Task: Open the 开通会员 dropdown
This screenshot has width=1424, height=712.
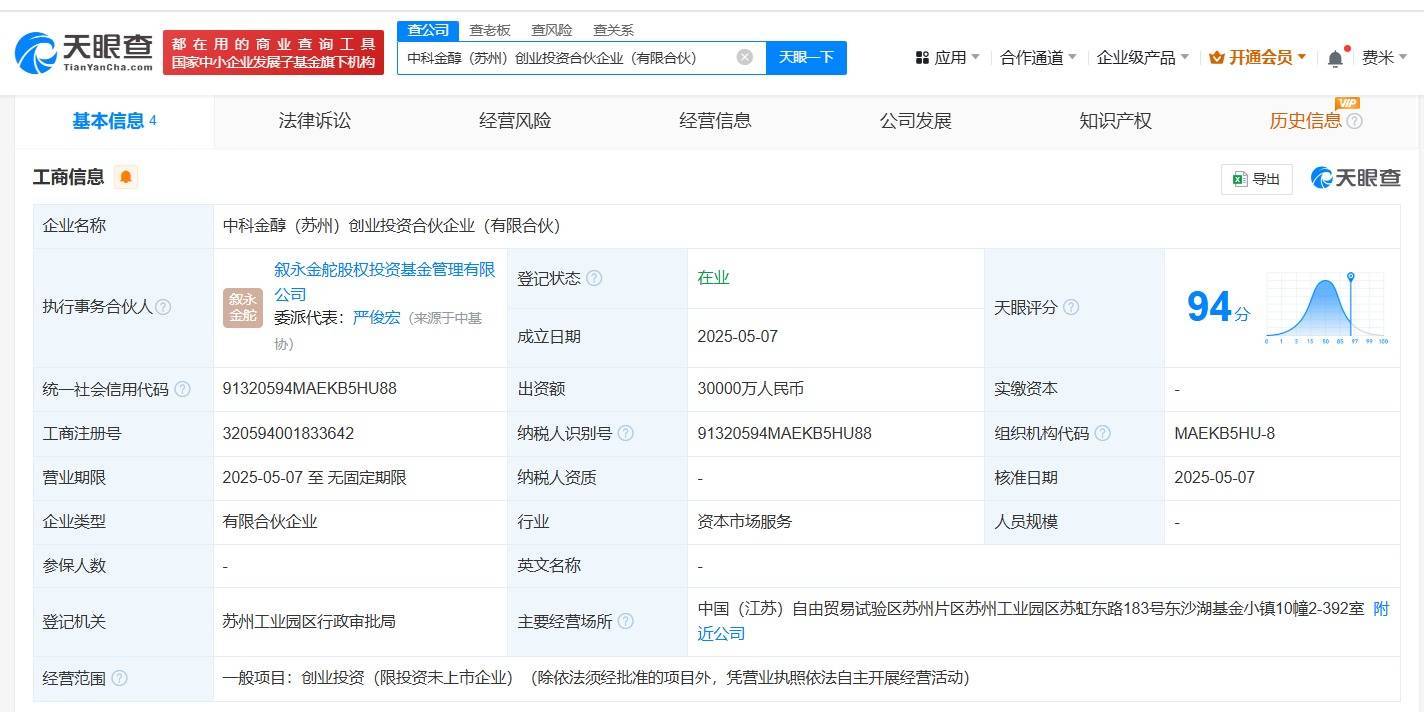Action: point(1258,58)
